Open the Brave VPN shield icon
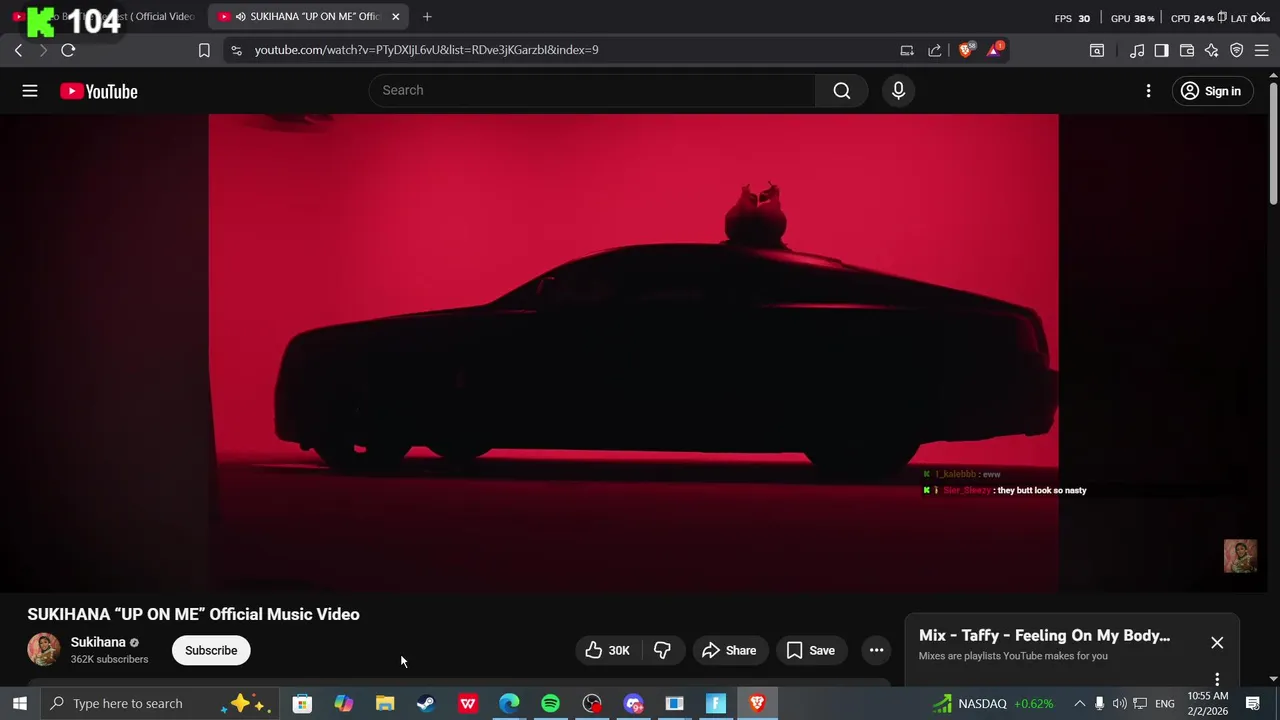Screen dimensions: 1280x720 point(1237,50)
